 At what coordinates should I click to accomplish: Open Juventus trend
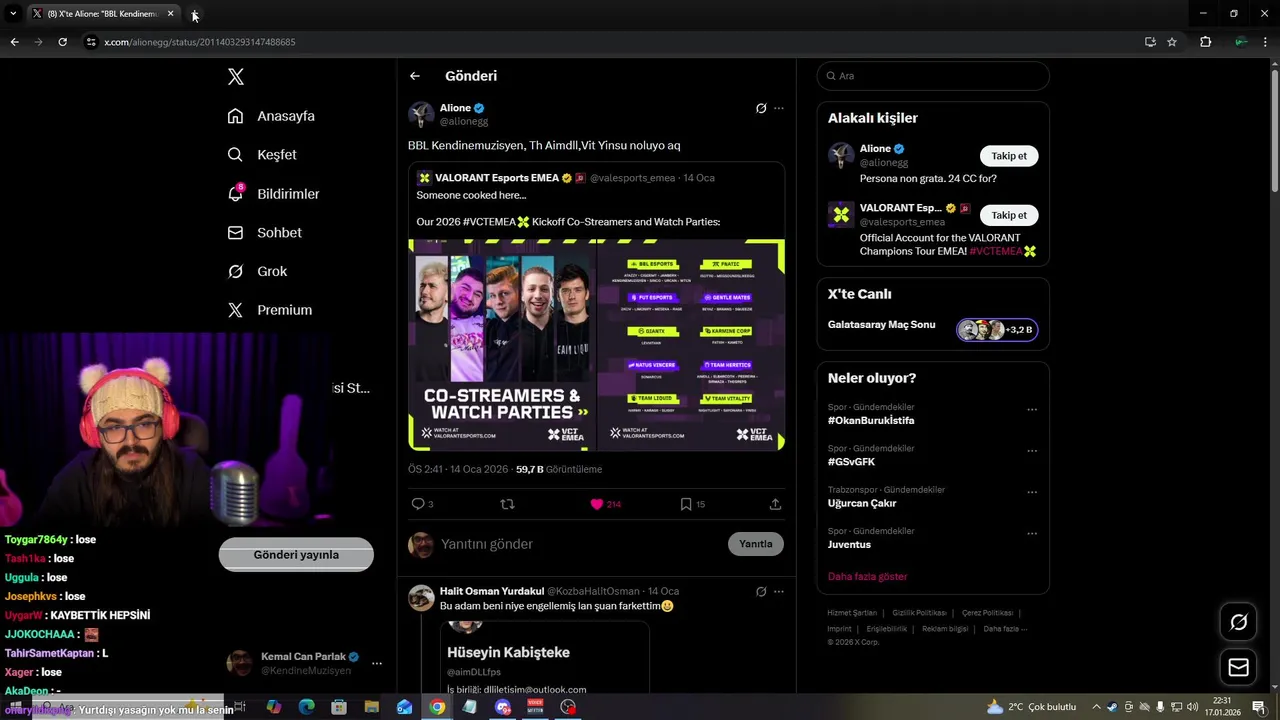coord(849,545)
